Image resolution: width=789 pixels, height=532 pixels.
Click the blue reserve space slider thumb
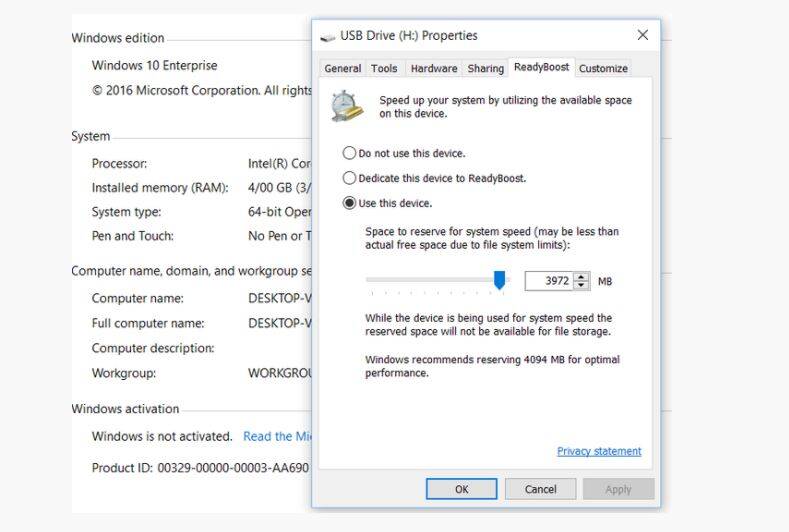499,280
